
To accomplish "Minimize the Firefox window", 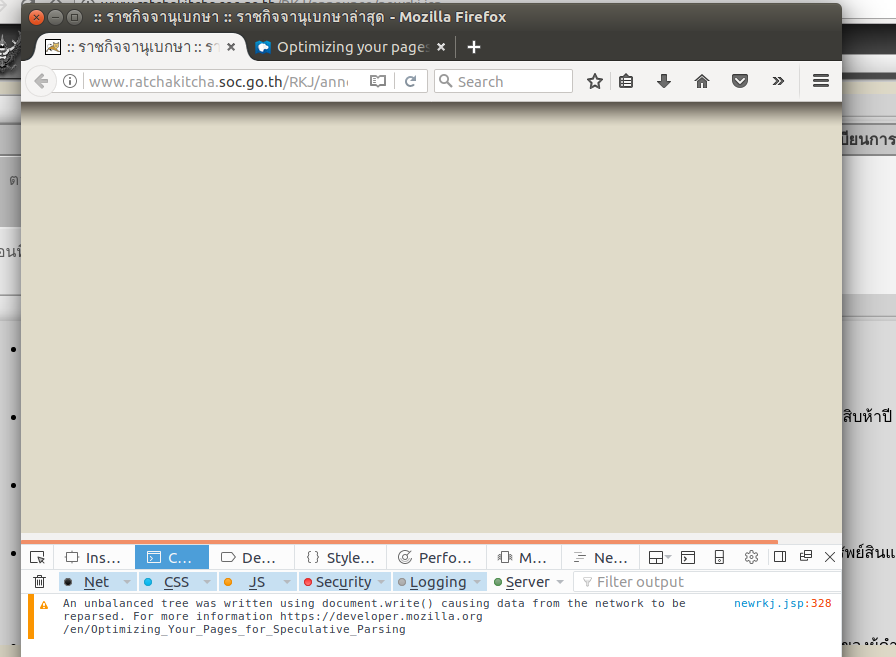I will pyautogui.click(x=55, y=17).
